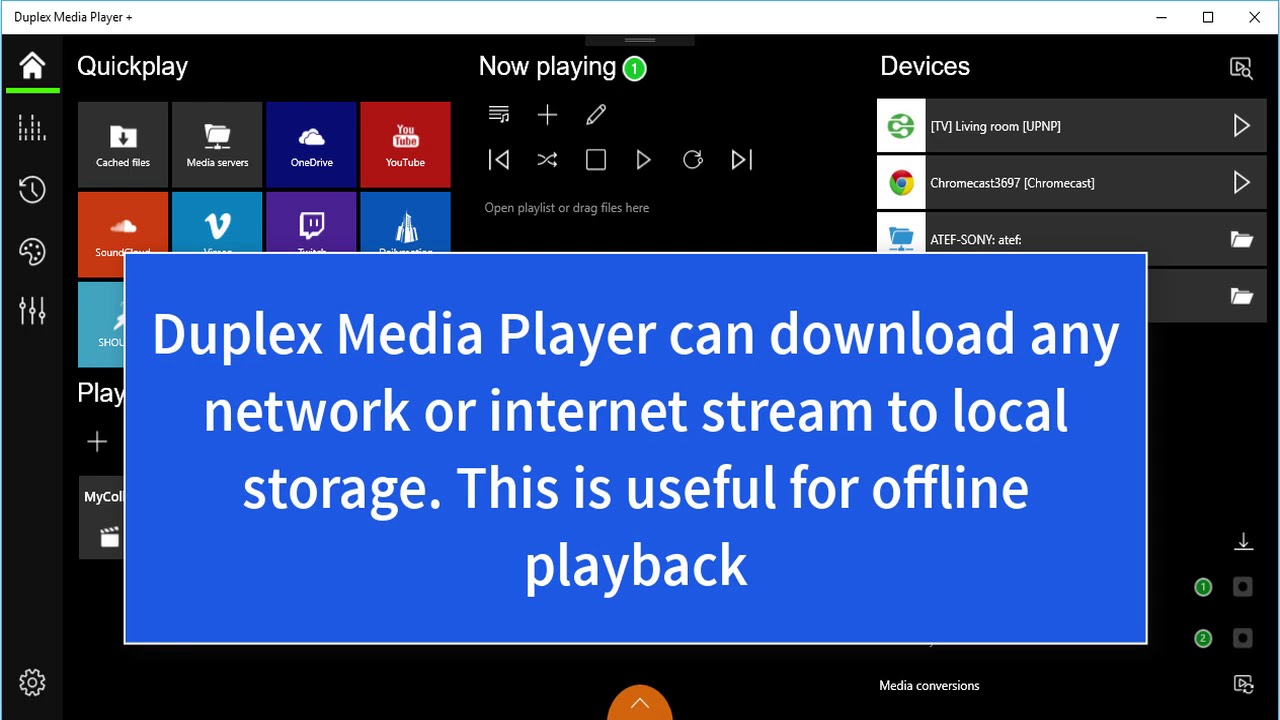
Task: Search for devices icon beside Devices heading
Action: 1241,68
